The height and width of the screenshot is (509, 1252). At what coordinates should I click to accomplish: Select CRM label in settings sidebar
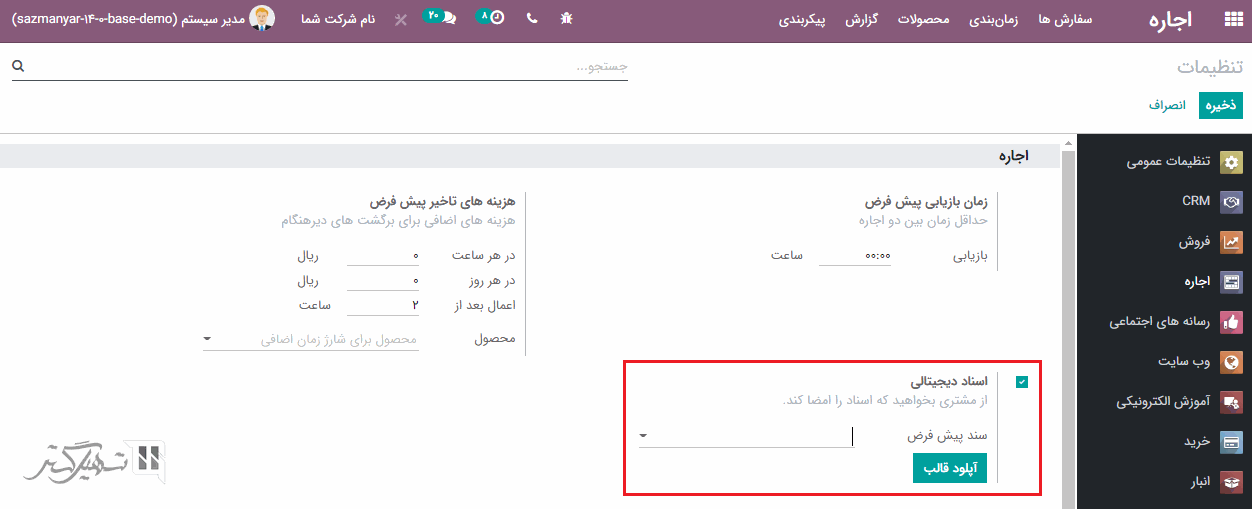1196,202
